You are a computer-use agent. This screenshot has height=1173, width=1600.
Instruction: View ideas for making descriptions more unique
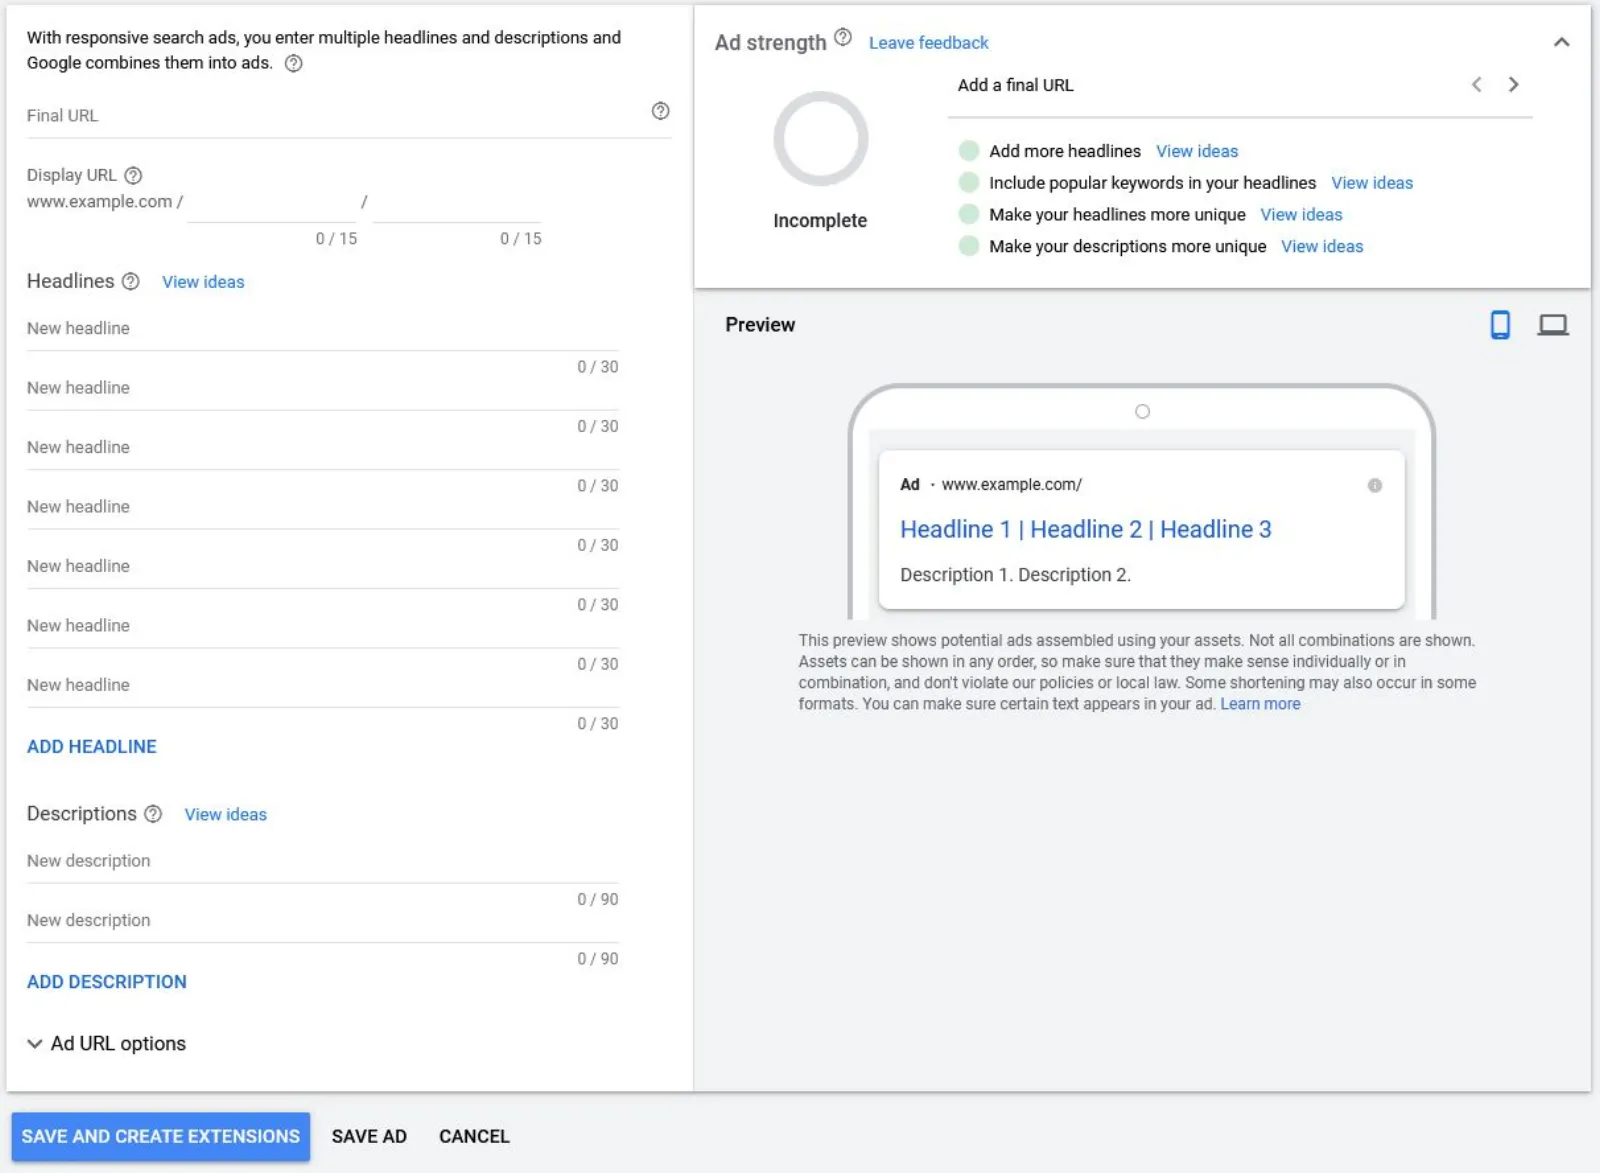(1322, 247)
